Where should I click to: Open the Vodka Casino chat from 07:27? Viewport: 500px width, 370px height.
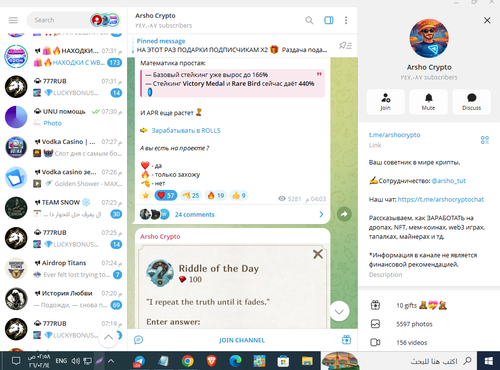63,148
